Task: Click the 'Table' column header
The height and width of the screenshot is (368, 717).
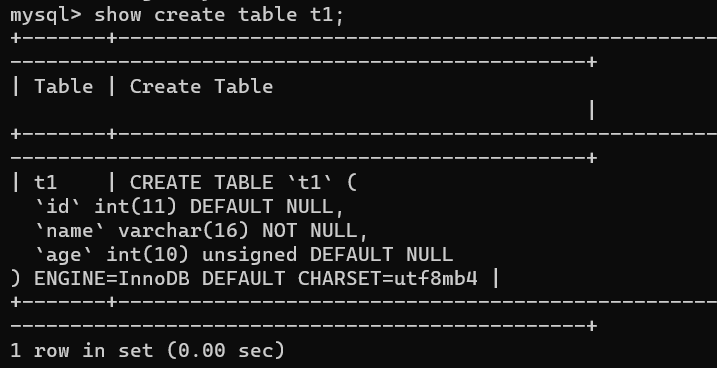Action: coord(64,86)
